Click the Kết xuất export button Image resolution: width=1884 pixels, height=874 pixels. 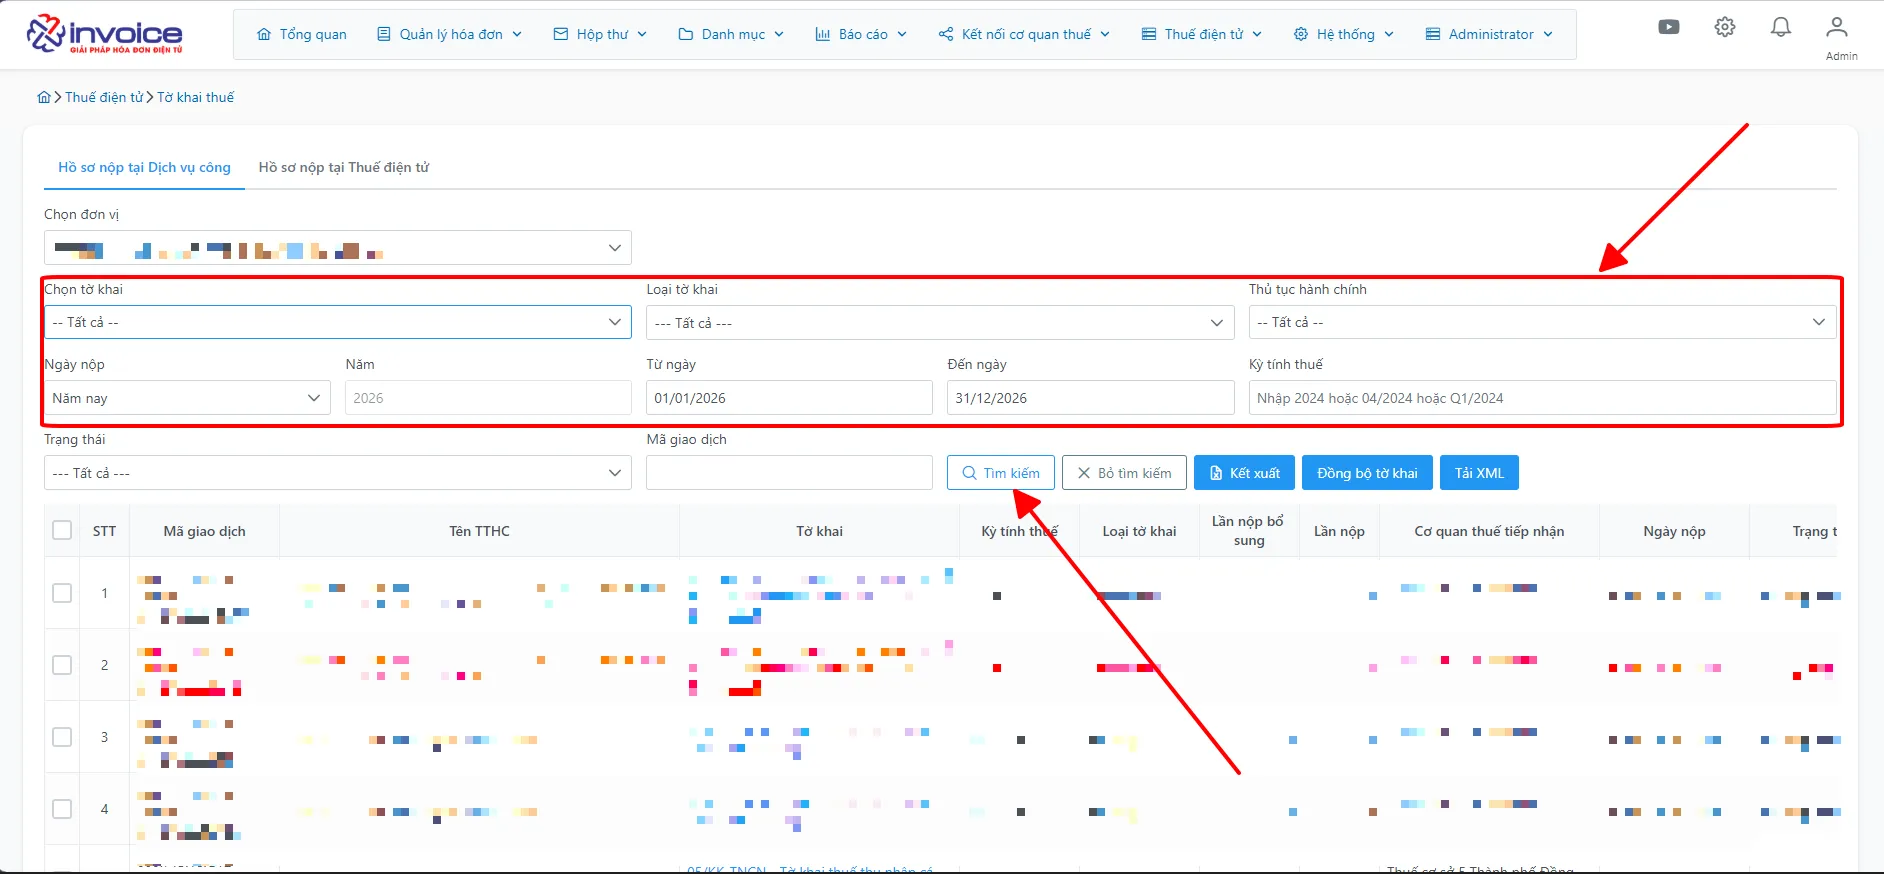pos(1244,472)
